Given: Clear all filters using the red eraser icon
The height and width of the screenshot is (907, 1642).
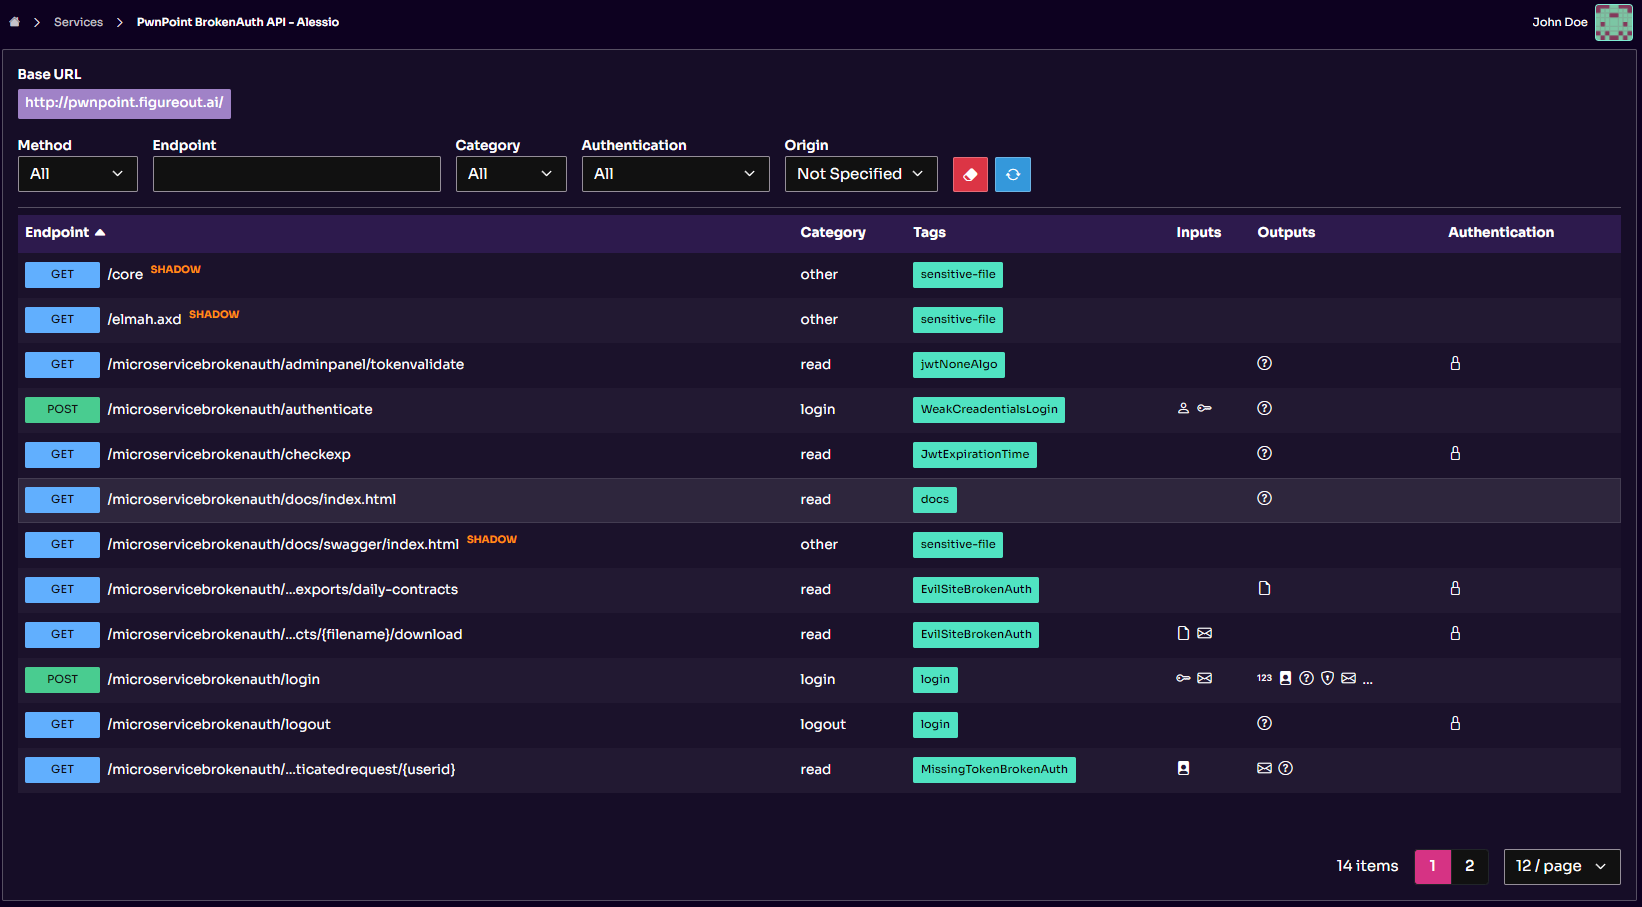Looking at the screenshot, I should pyautogui.click(x=969, y=174).
